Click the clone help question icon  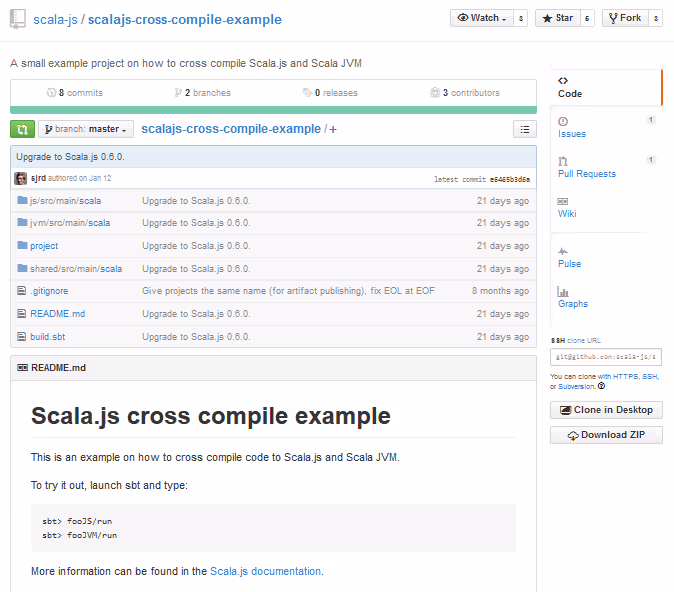(601, 386)
